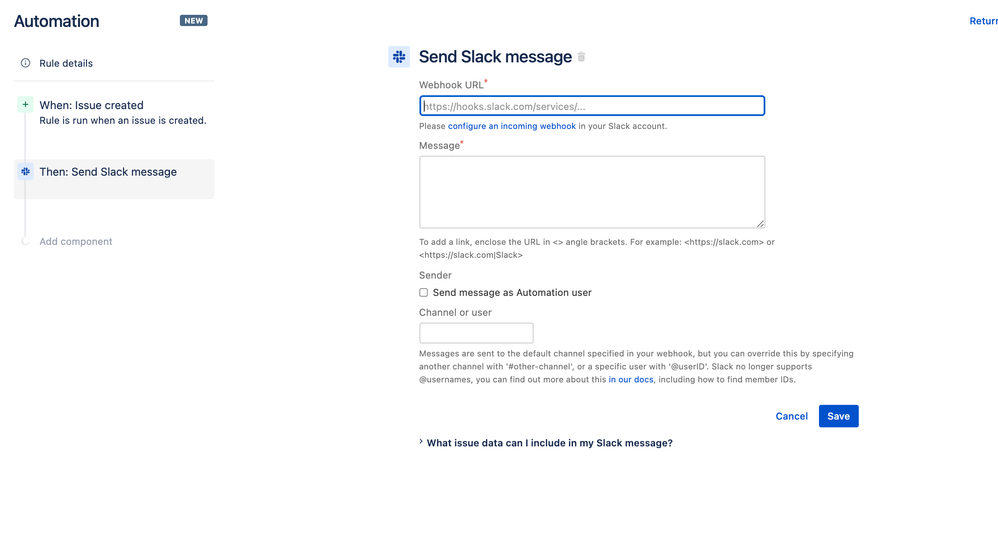Select the When: Issue created step

tap(114, 112)
